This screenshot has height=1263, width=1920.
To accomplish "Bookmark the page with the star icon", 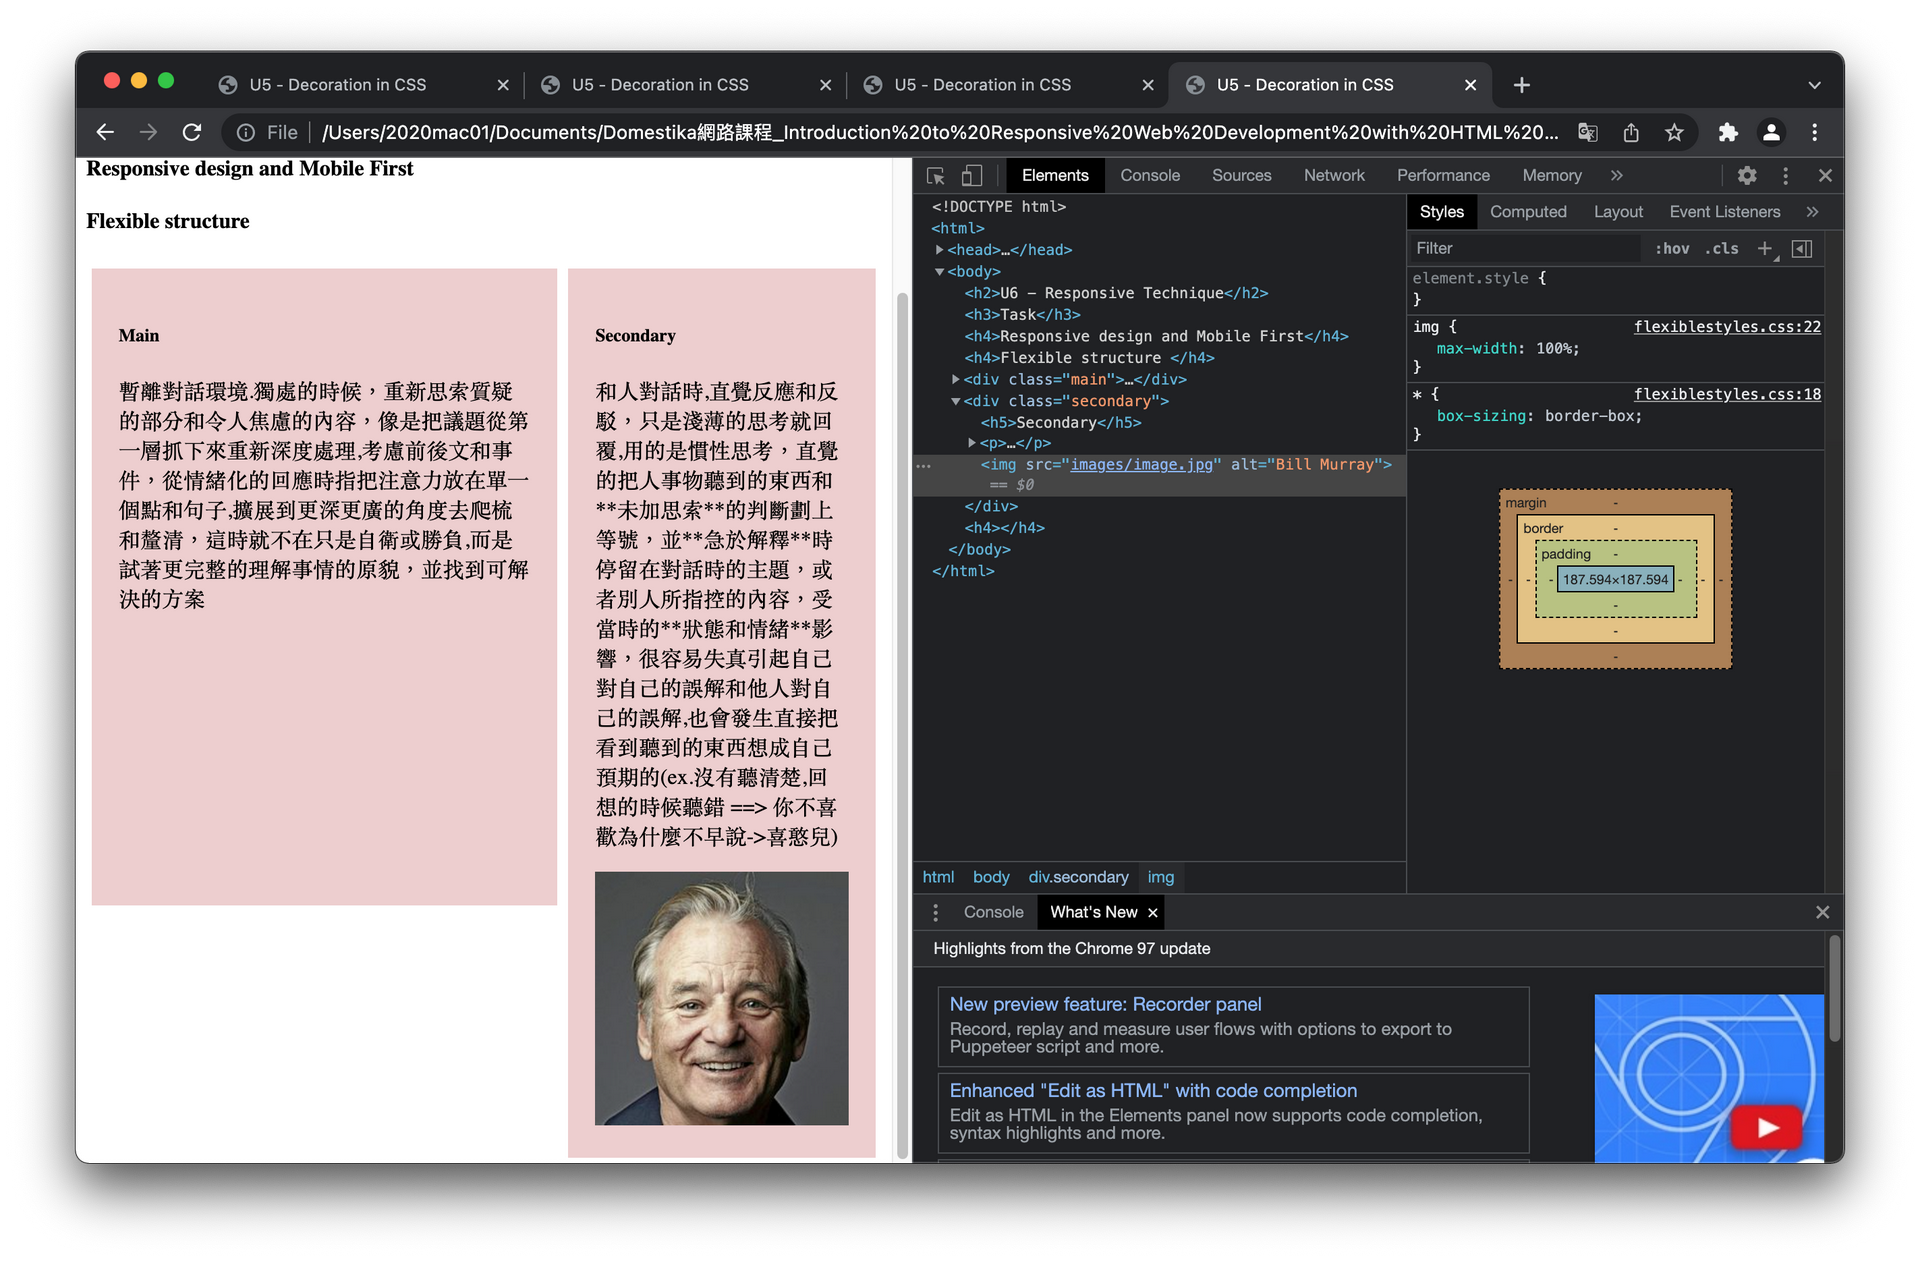I will click(x=1674, y=132).
